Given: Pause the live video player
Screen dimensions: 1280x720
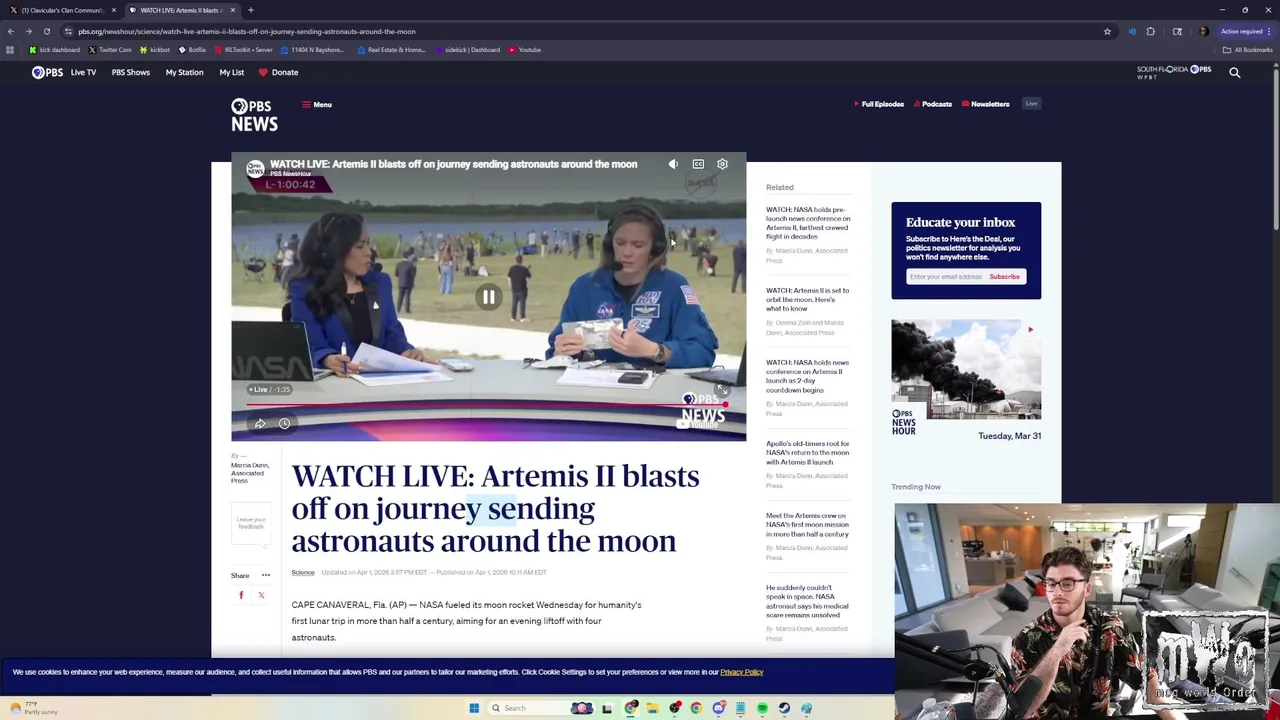Looking at the screenshot, I should (488, 297).
